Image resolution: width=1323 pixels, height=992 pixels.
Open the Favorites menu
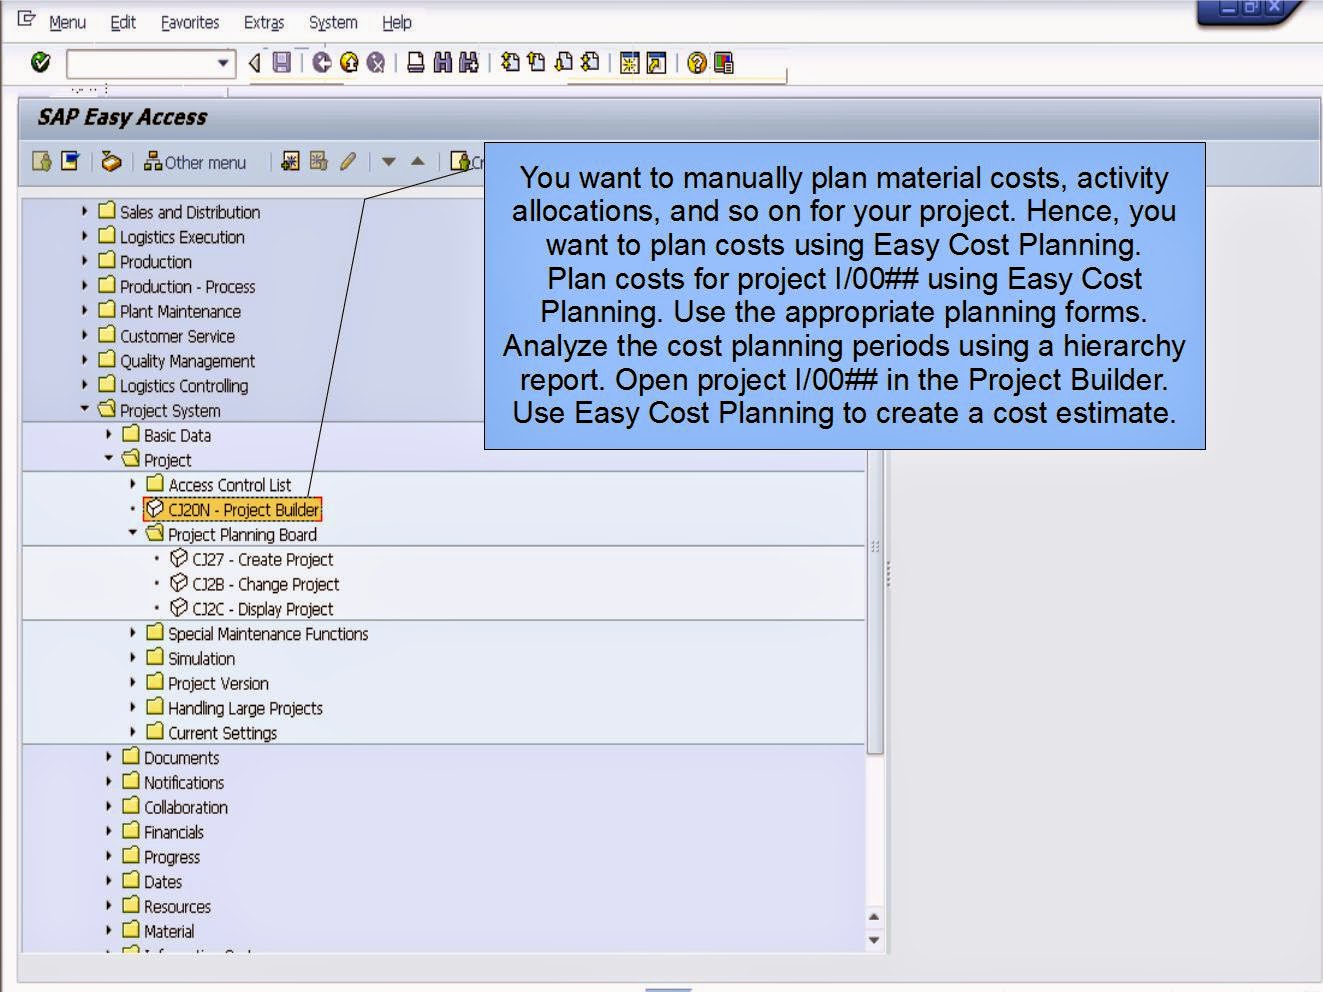point(190,22)
